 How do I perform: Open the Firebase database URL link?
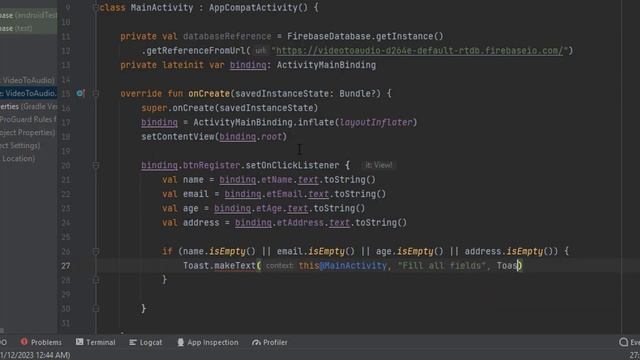[x=420, y=51]
